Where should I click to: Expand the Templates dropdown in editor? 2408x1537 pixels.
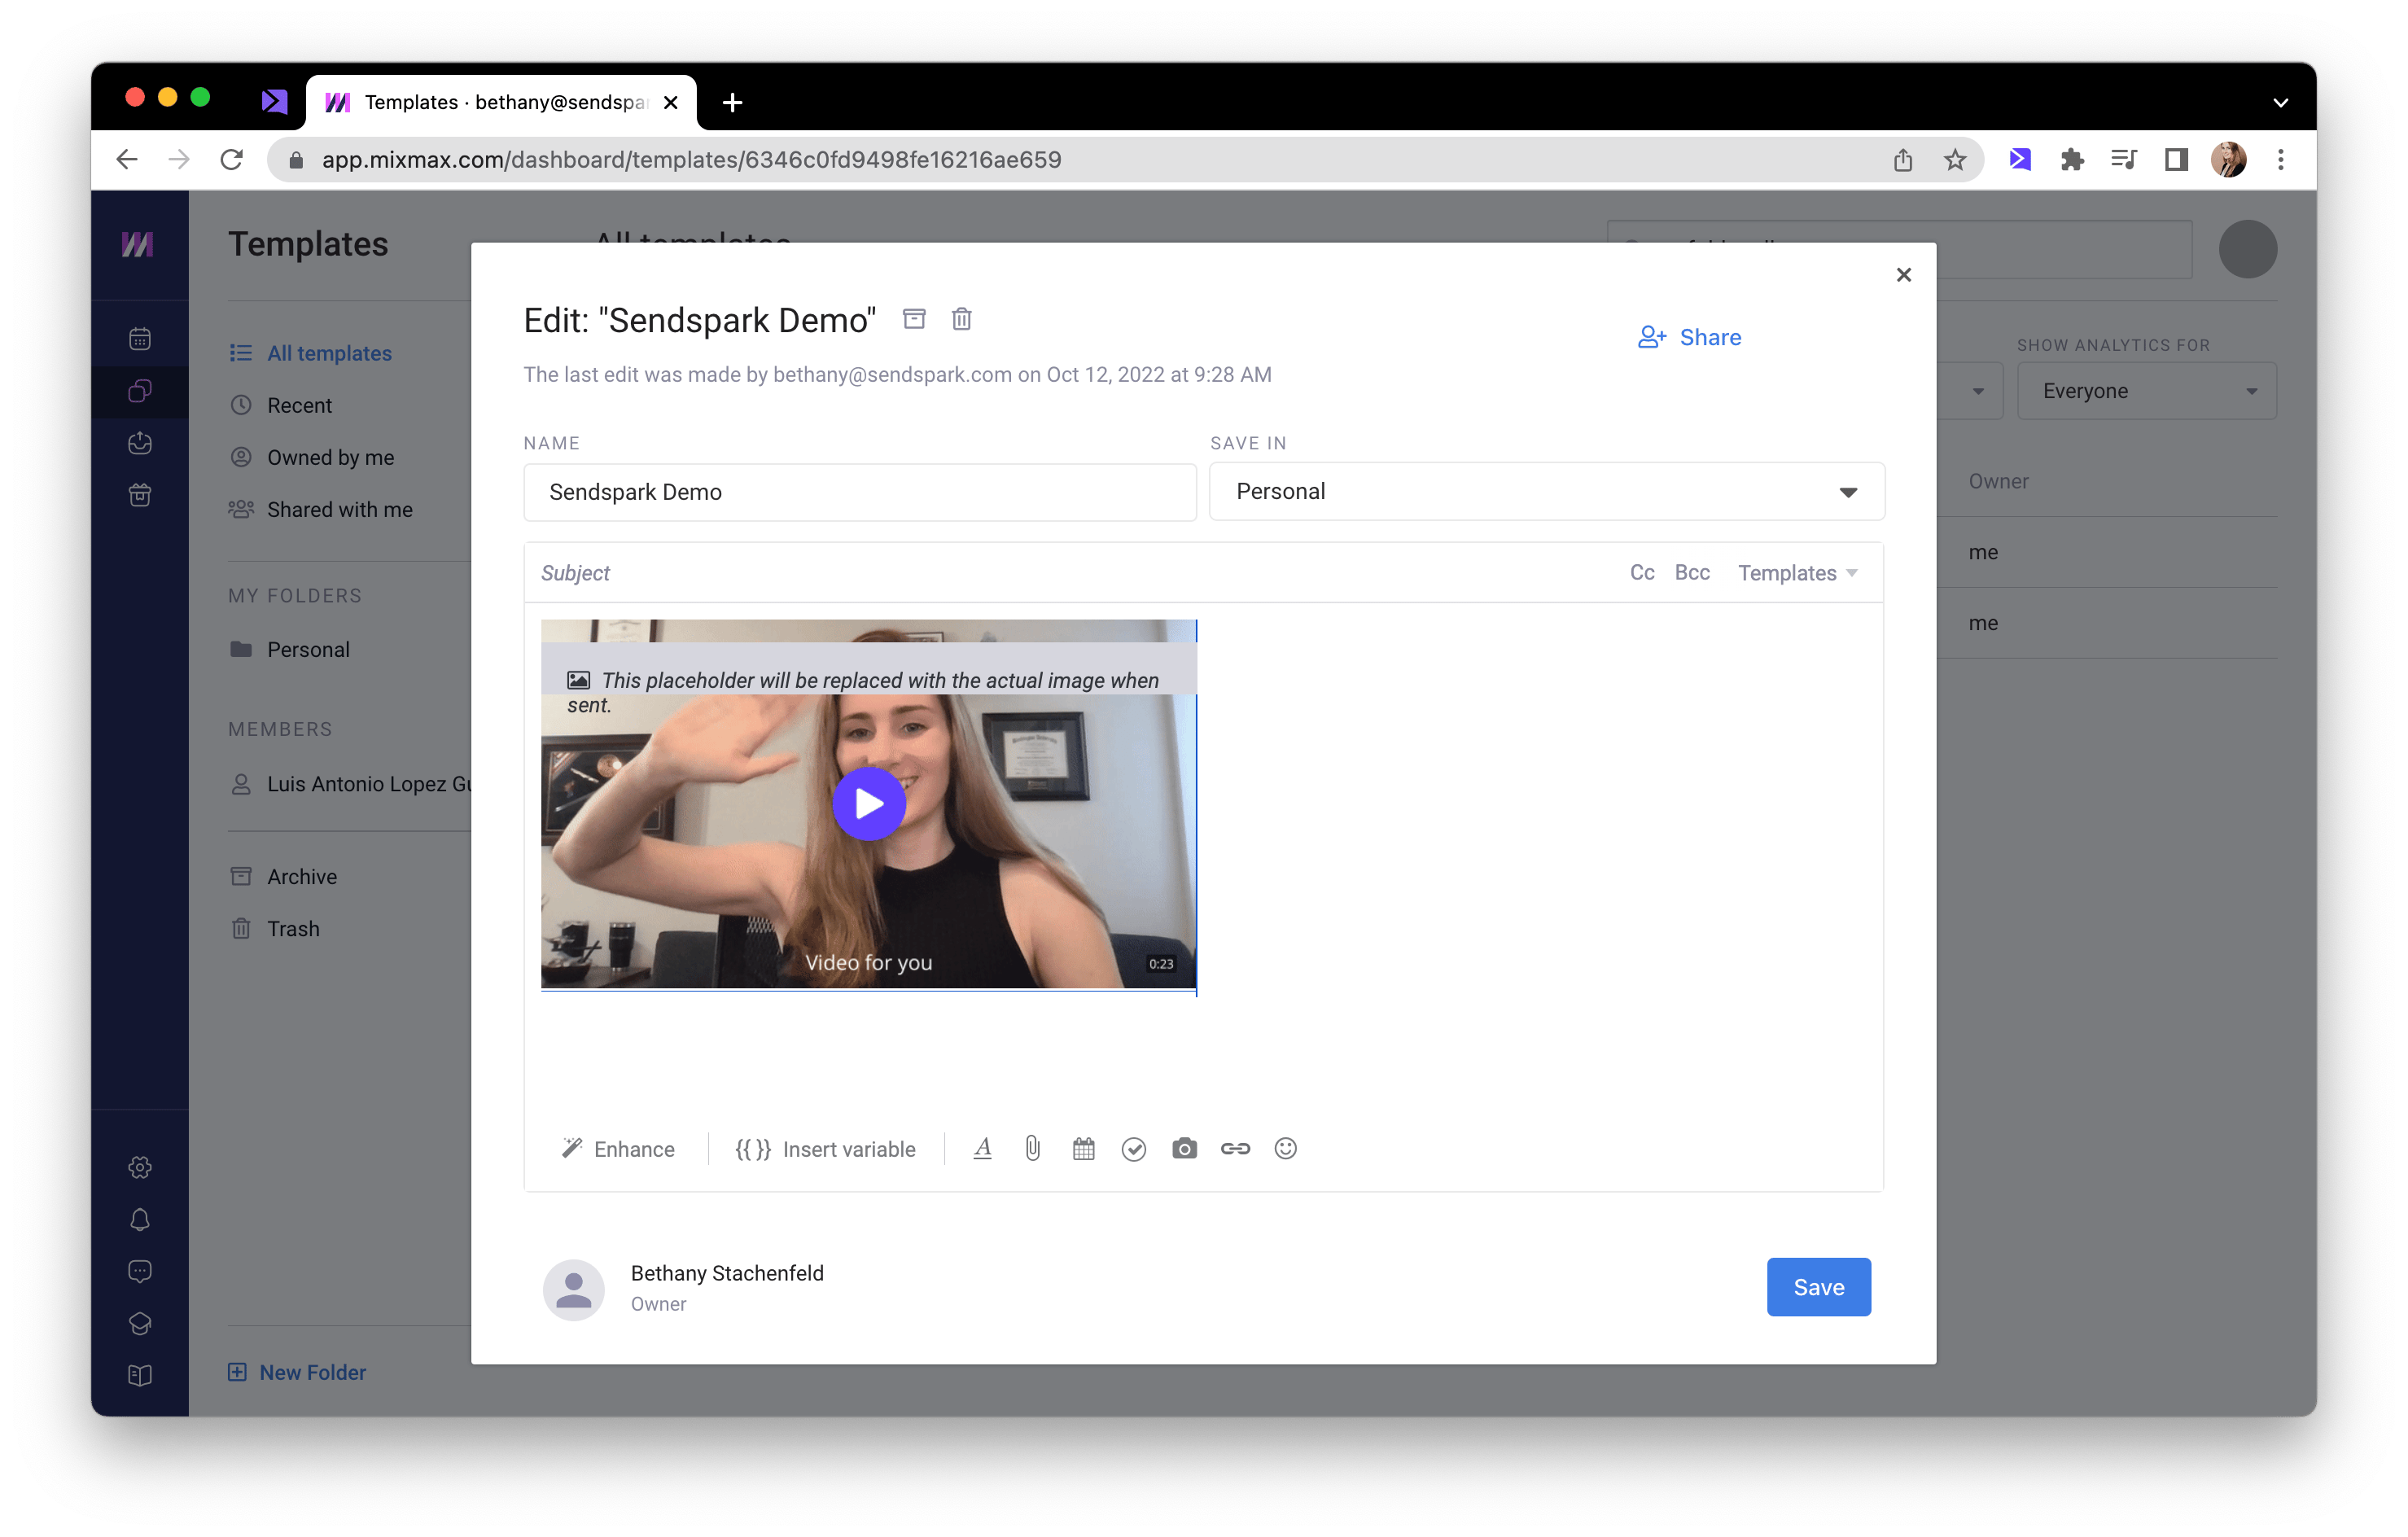click(1797, 573)
